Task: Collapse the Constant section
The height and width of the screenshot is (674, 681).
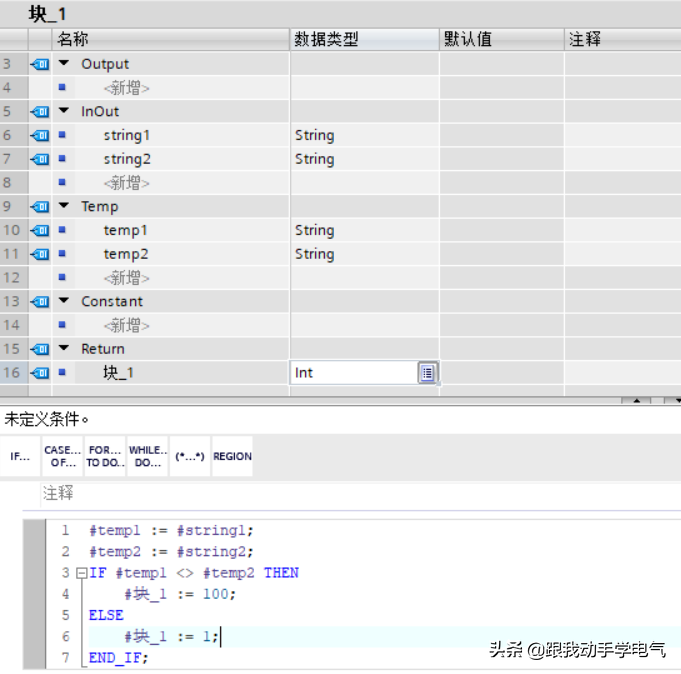Action: tap(64, 301)
